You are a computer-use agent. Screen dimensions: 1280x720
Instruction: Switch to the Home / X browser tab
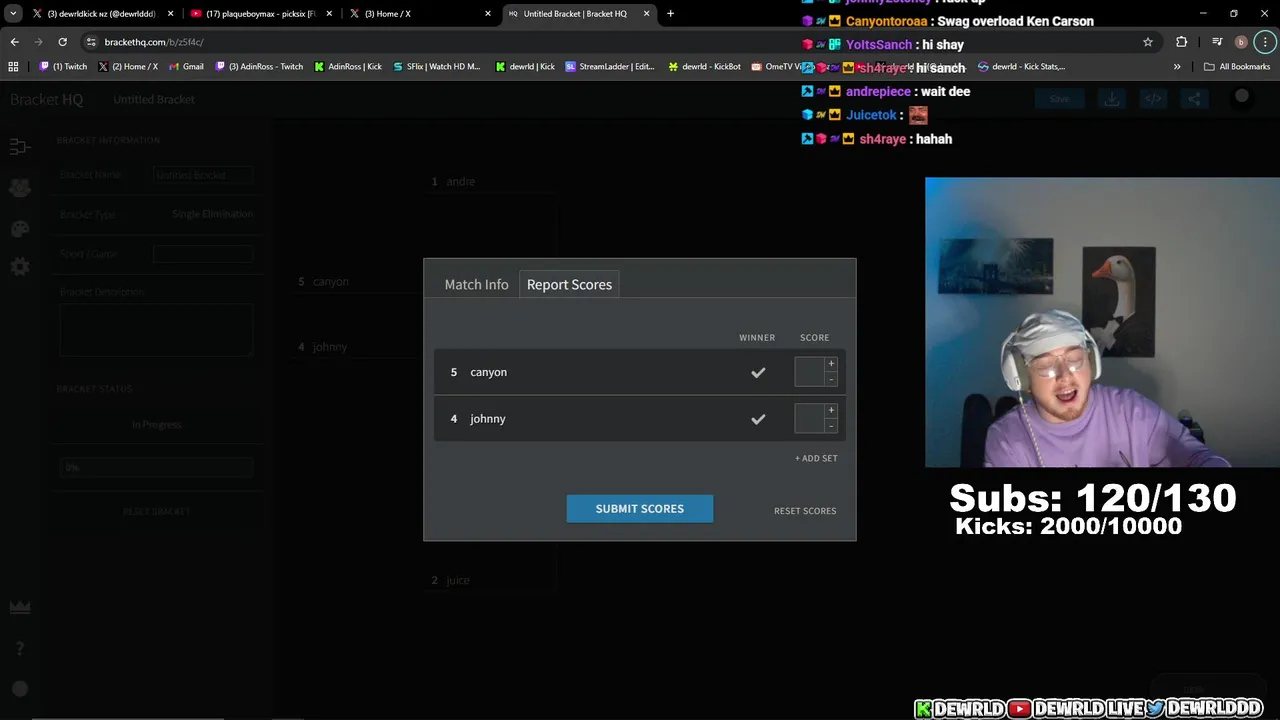[x=420, y=14]
